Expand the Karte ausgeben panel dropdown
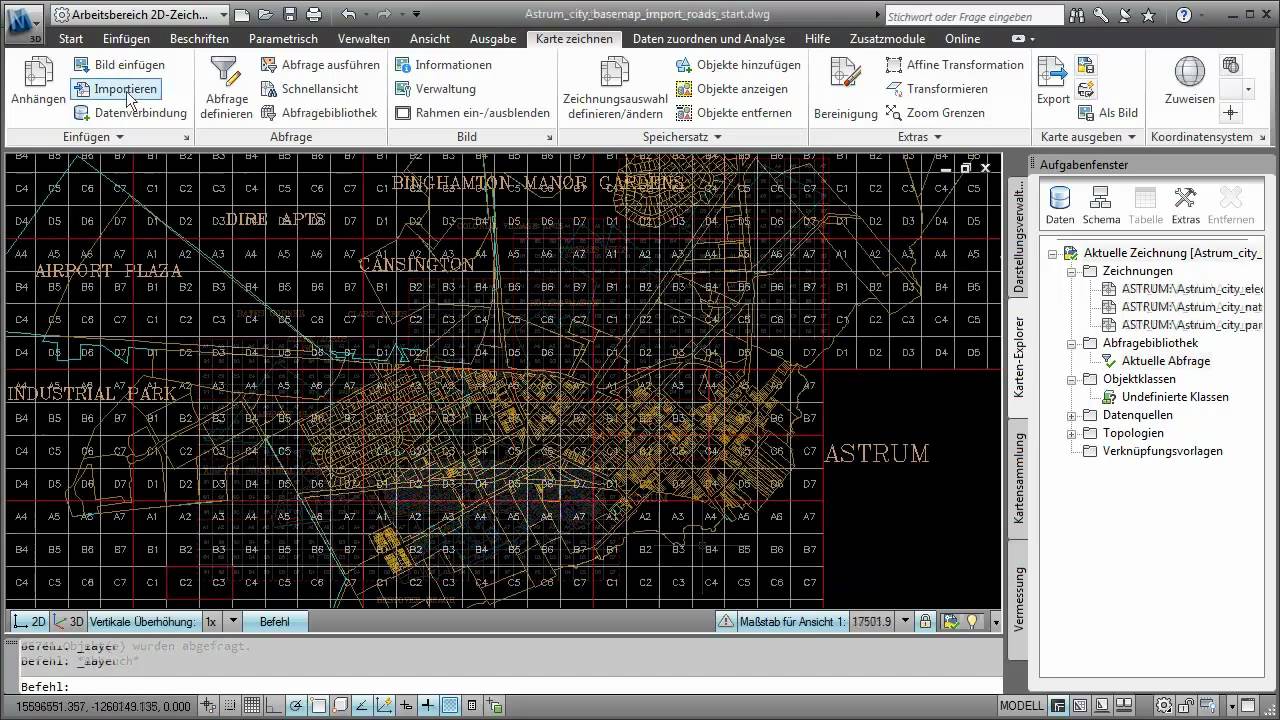 click(1088, 137)
